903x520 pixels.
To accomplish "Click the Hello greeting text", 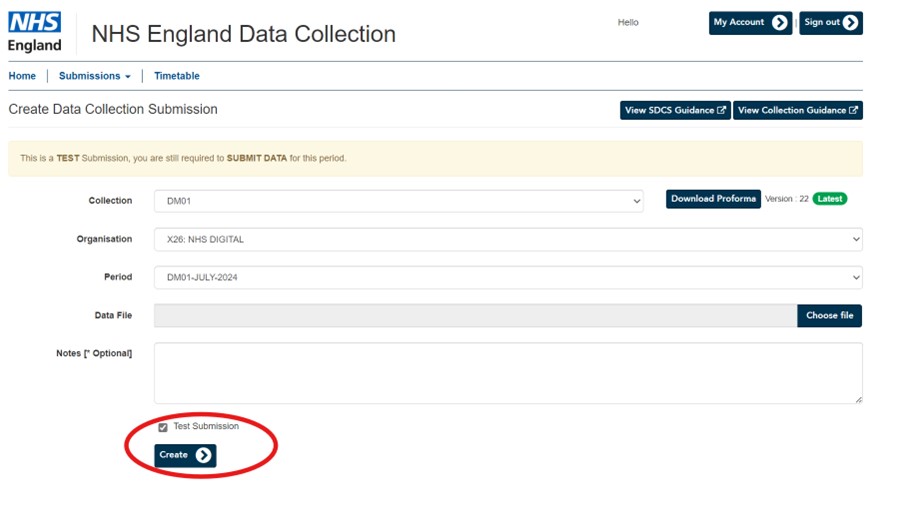I will tap(628, 22).
